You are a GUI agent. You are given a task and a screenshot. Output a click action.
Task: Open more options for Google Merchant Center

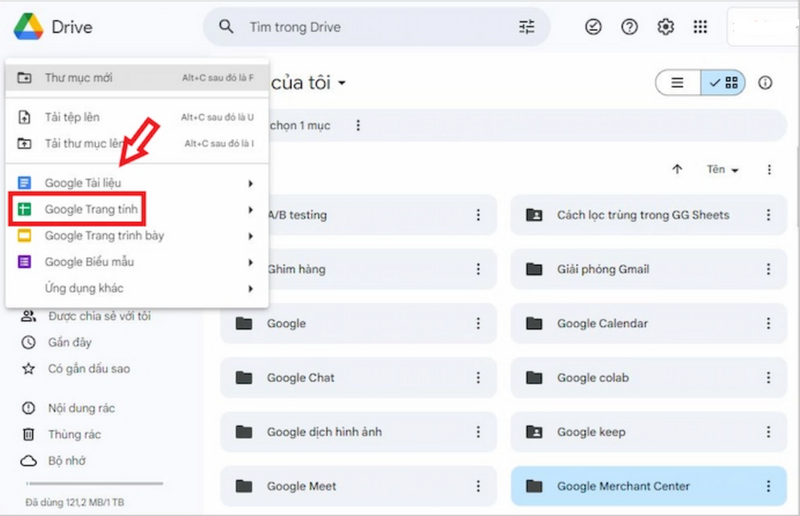point(768,486)
